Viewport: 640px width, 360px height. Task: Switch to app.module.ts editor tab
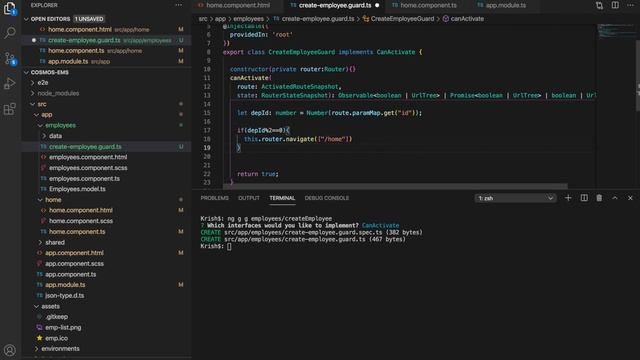[505, 5]
